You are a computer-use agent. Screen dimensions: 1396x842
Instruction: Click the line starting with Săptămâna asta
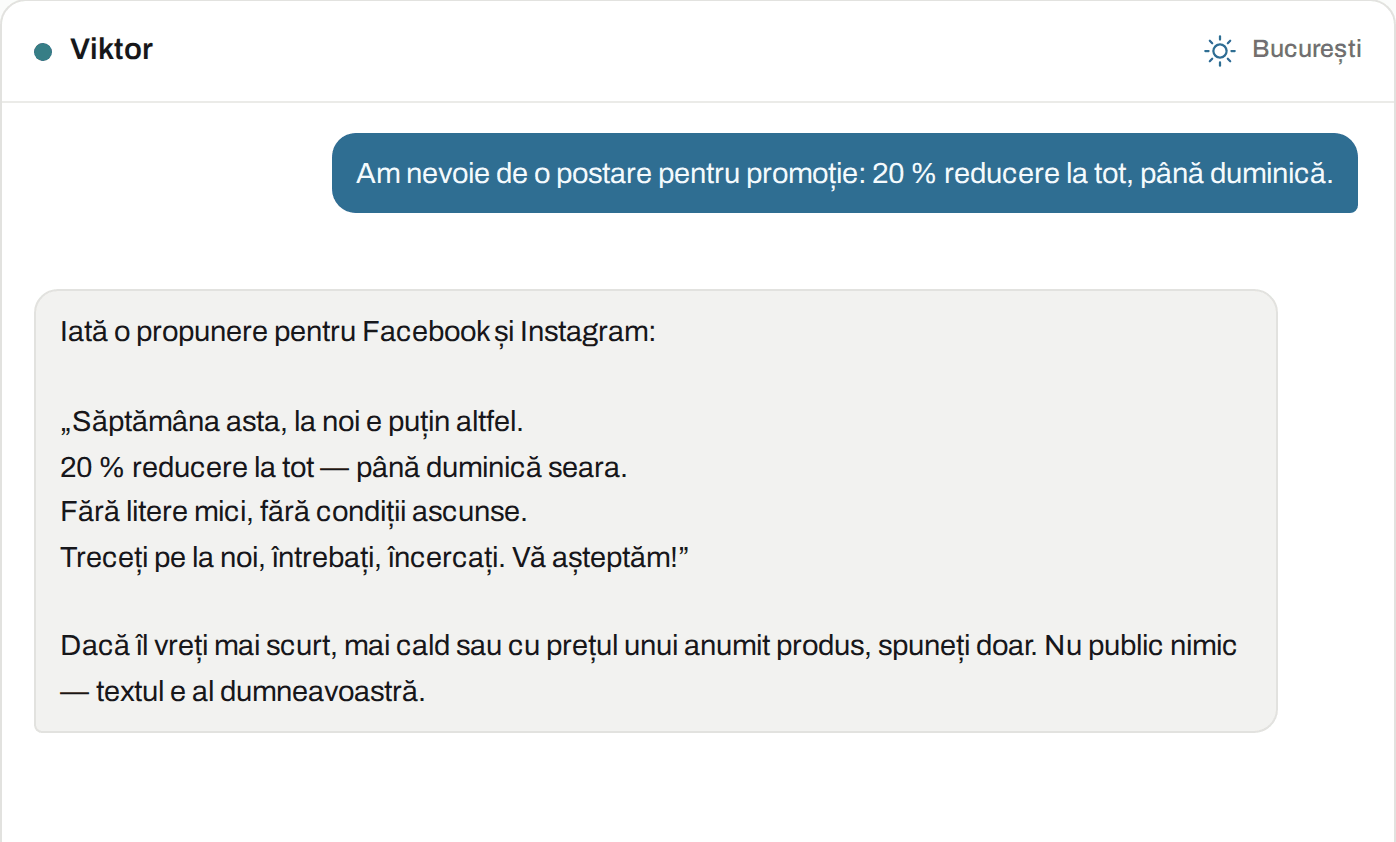[x=292, y=422]
